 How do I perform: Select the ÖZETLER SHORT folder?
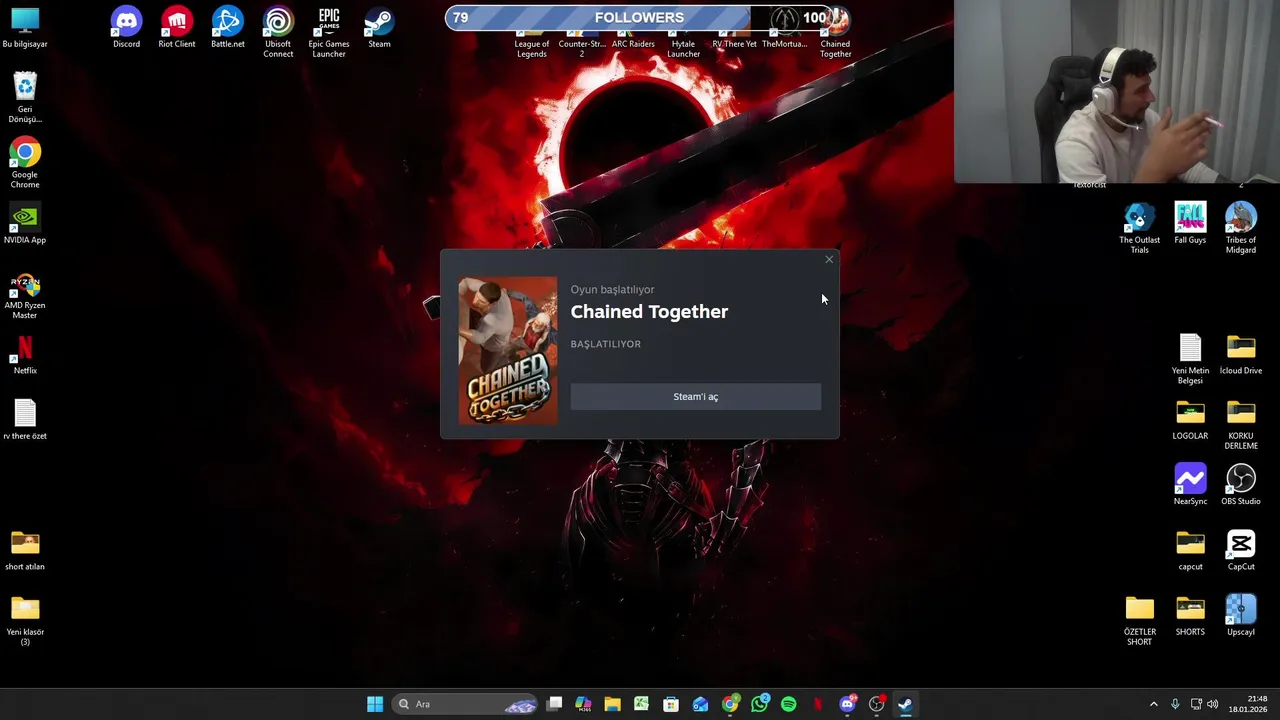coord(1140,621)
